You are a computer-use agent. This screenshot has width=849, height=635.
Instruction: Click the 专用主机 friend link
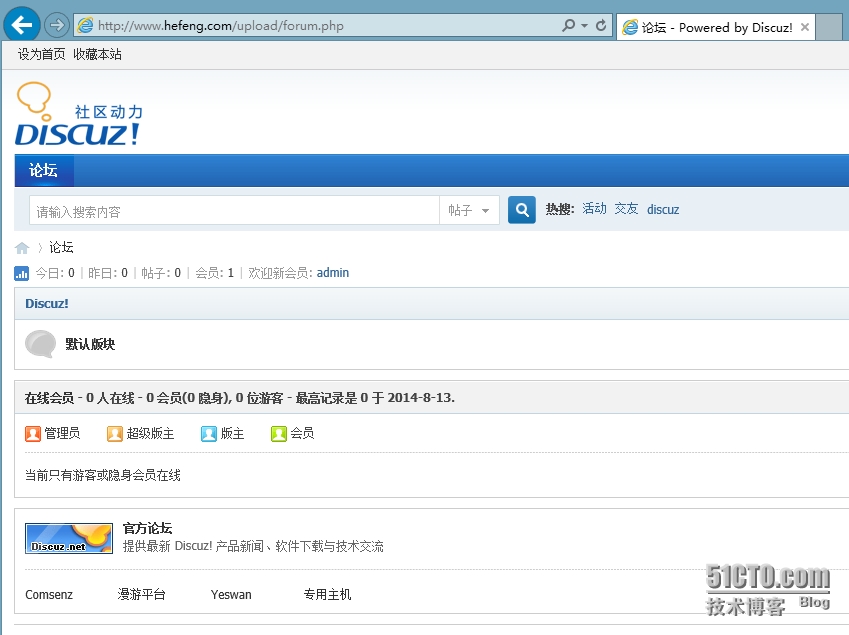click(327, 594)
